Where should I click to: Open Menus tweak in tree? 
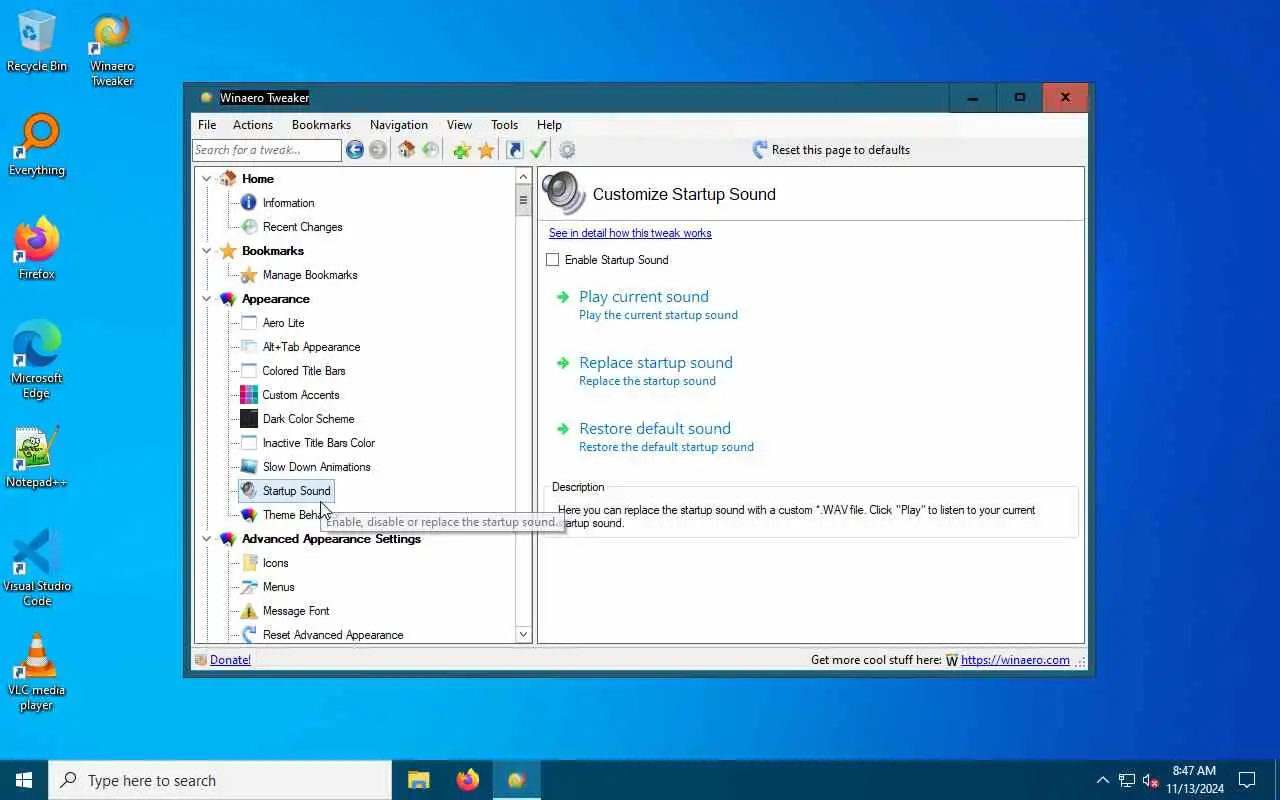click(x=278, y=587)
